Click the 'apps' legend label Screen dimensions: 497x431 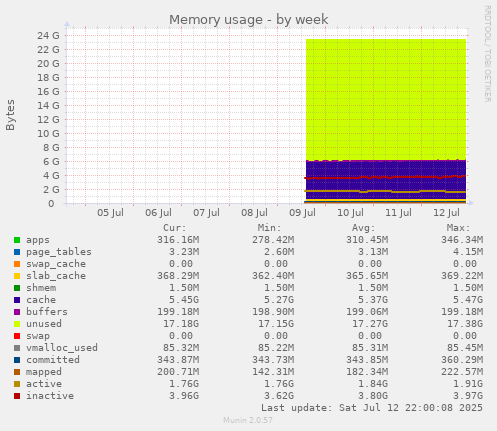(38, 240)
